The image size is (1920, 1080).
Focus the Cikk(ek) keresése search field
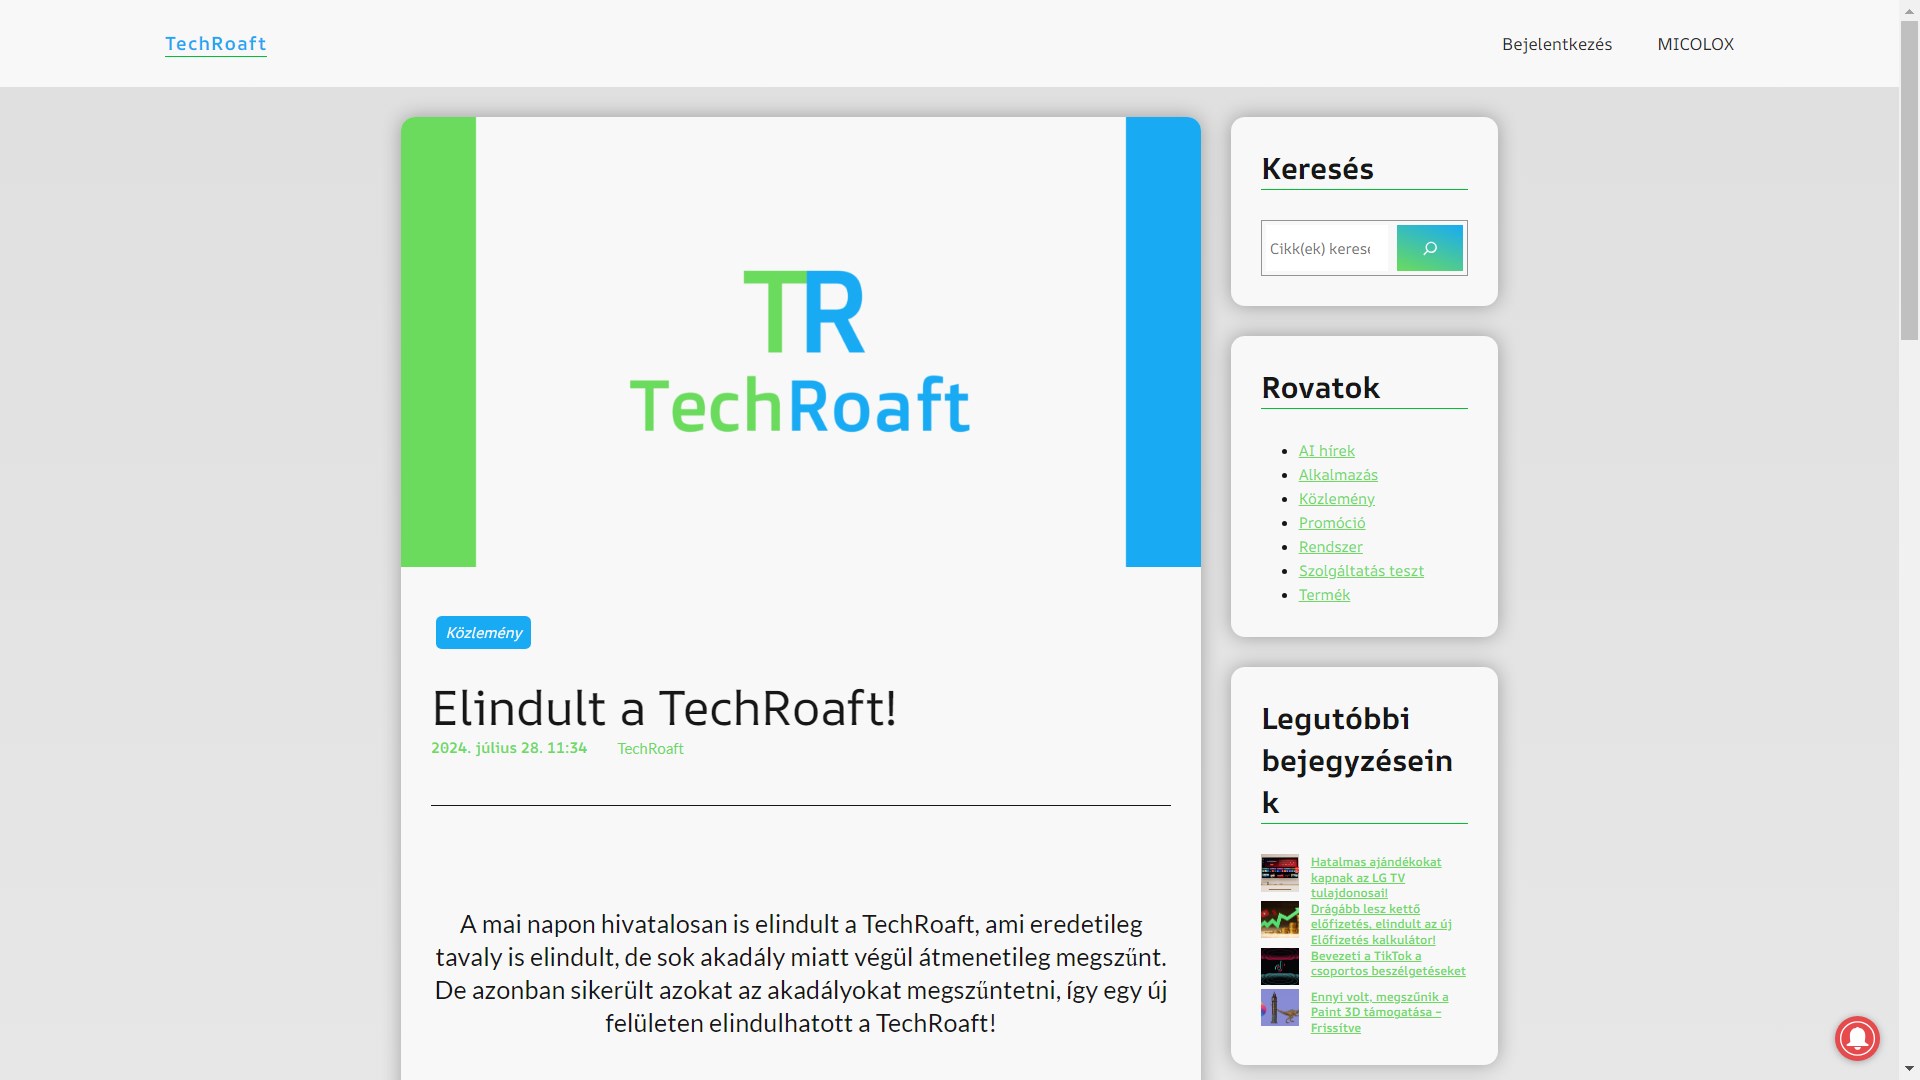coord(1324,249)
